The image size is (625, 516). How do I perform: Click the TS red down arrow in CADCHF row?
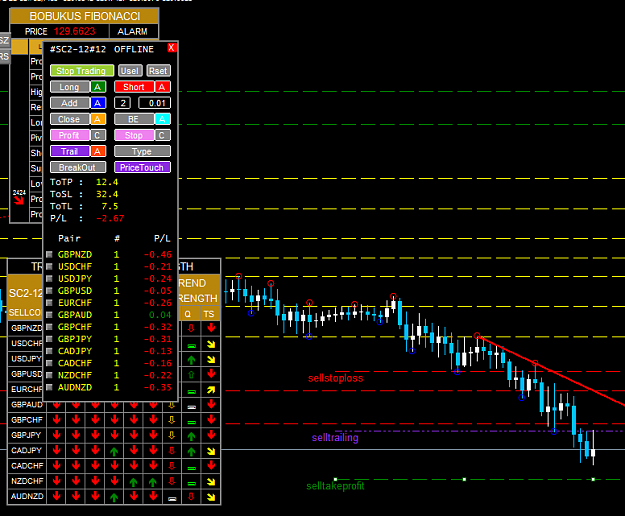211,465
